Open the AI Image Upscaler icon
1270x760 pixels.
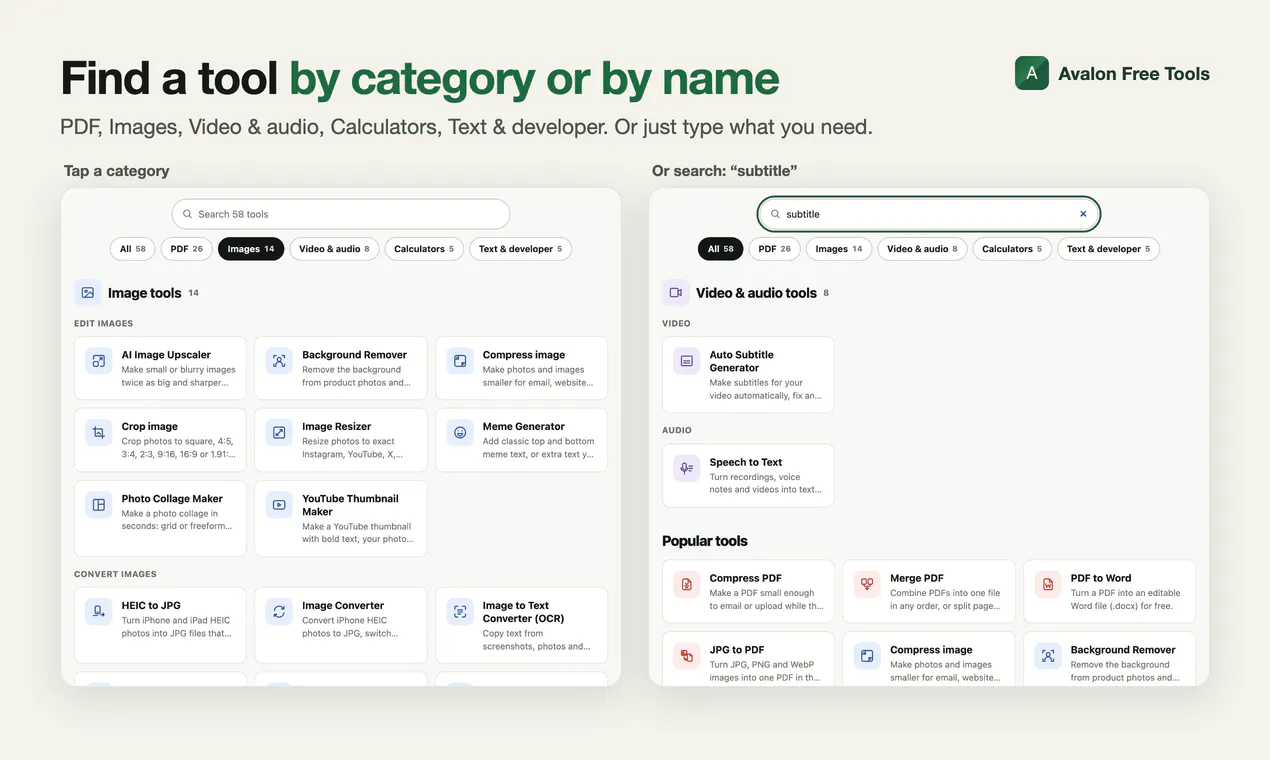click(99, 362)
